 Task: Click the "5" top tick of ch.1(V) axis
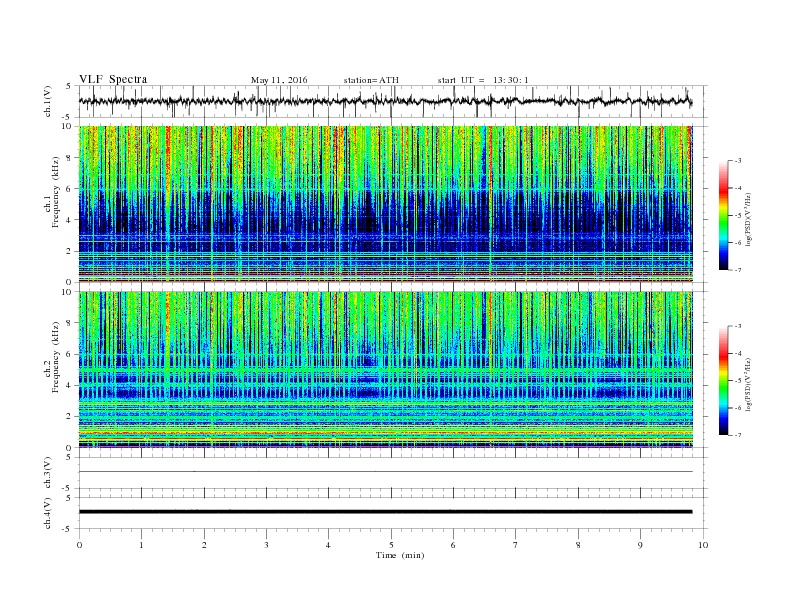69,86
